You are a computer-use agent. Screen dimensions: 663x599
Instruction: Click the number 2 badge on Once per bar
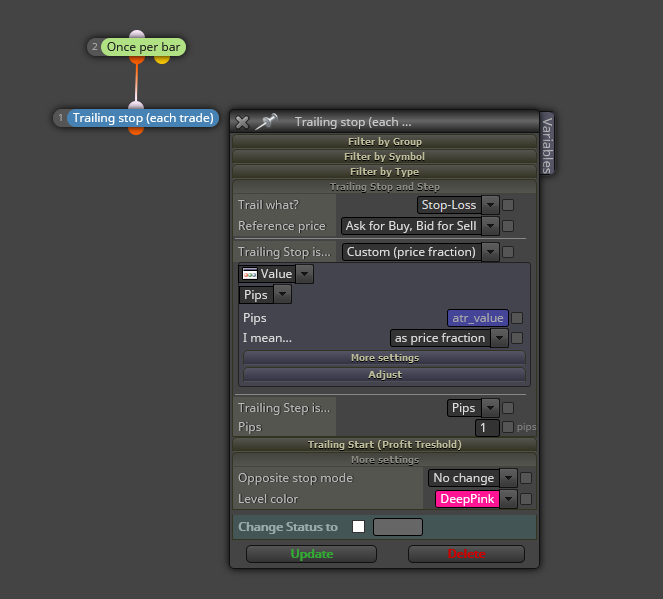click(95, 47)
